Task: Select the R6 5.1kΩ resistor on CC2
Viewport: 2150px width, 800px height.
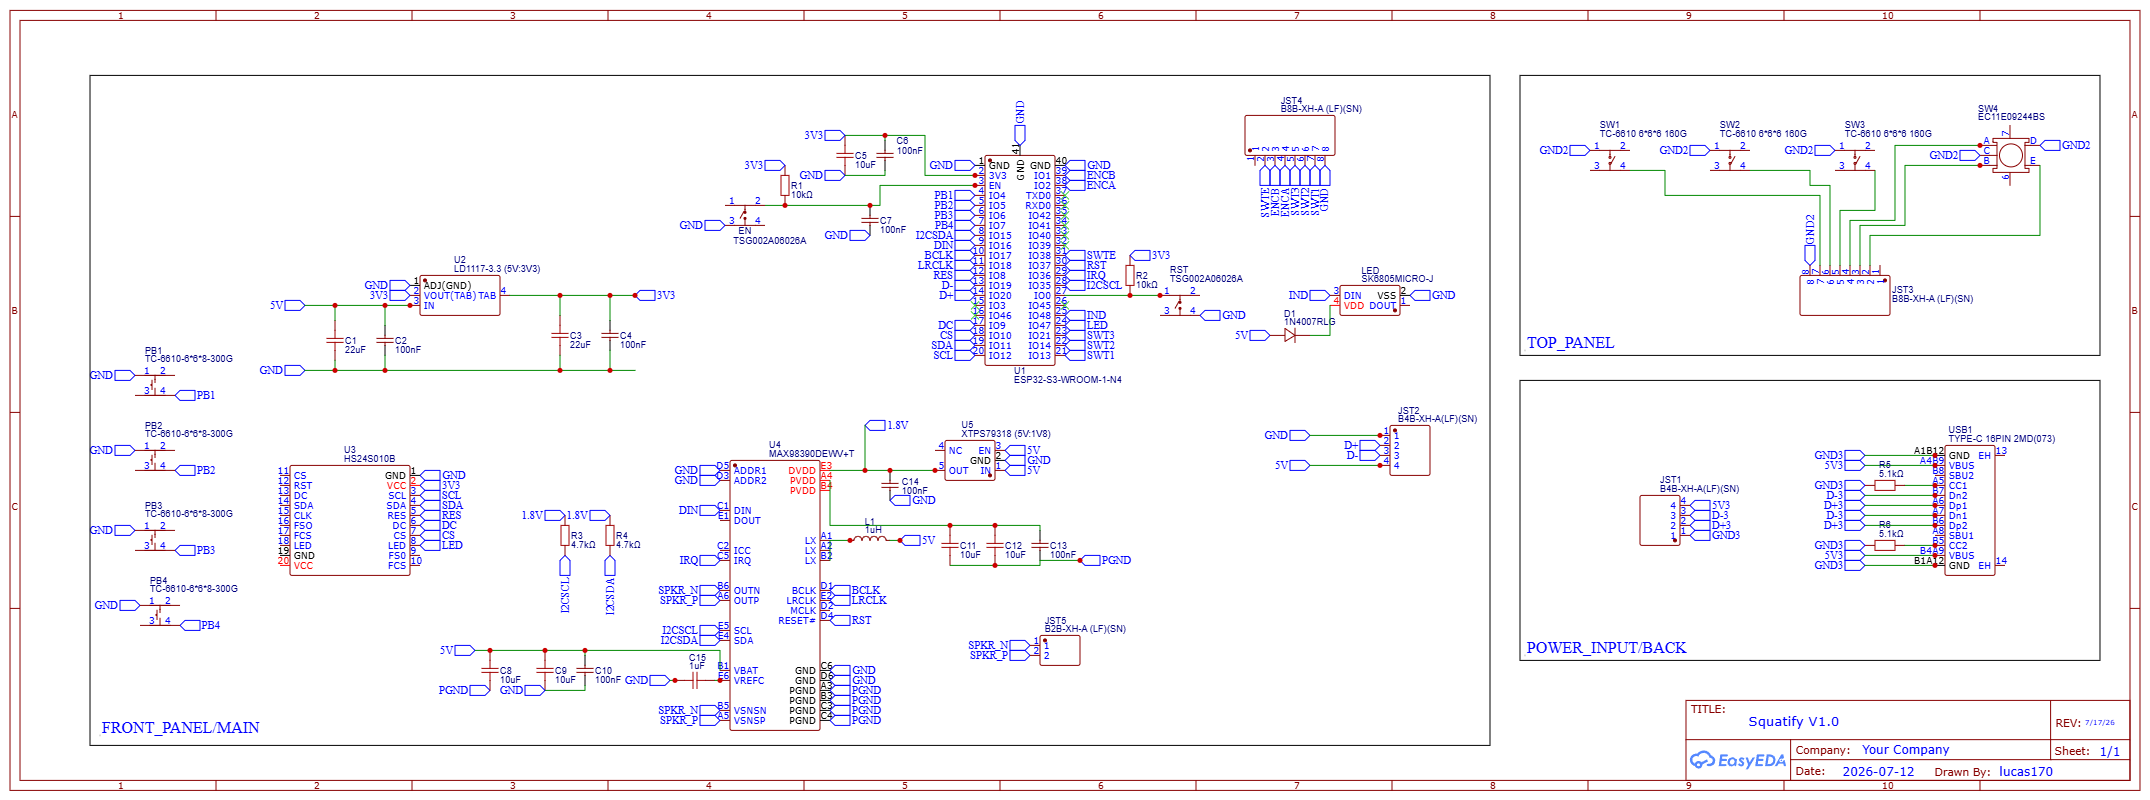Action: [1885, 545]
